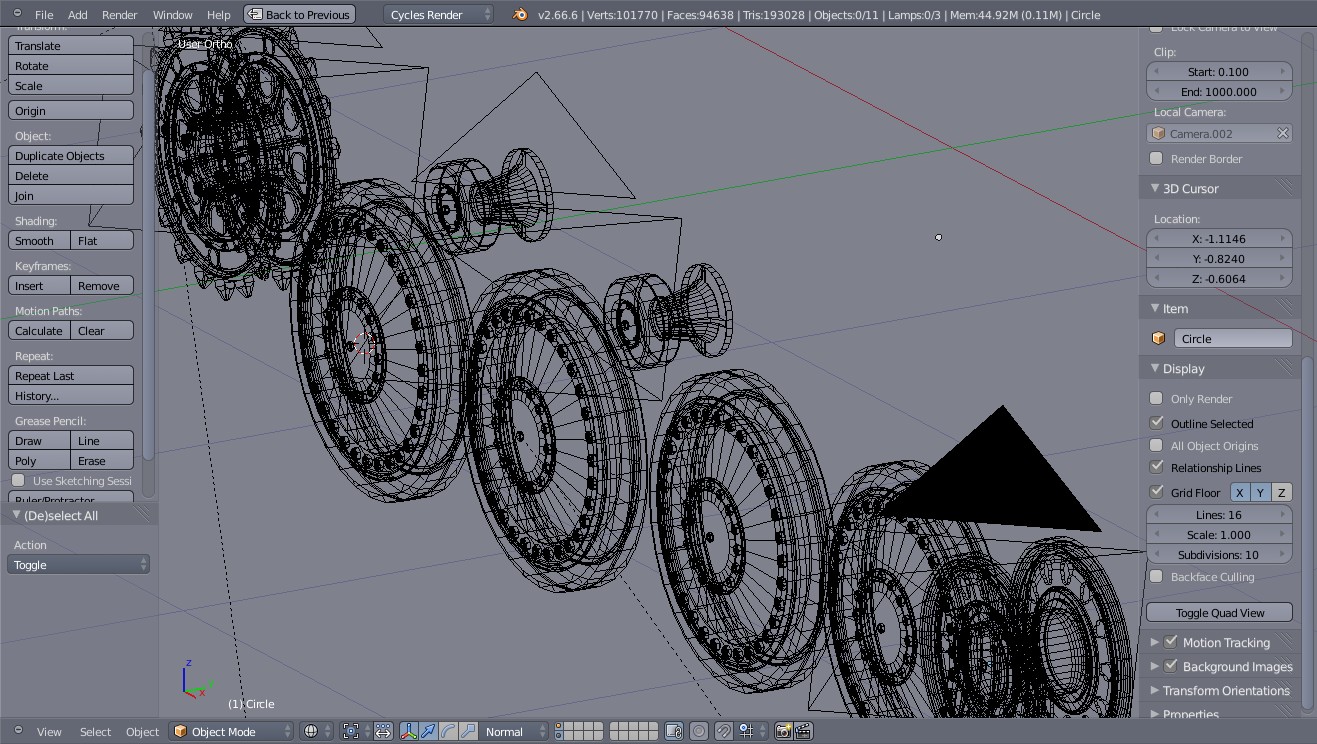Viewport: 1317px width, 744px height.
Task: Open the Cycles Render engine dropdown
Action: tap(439, 14)
